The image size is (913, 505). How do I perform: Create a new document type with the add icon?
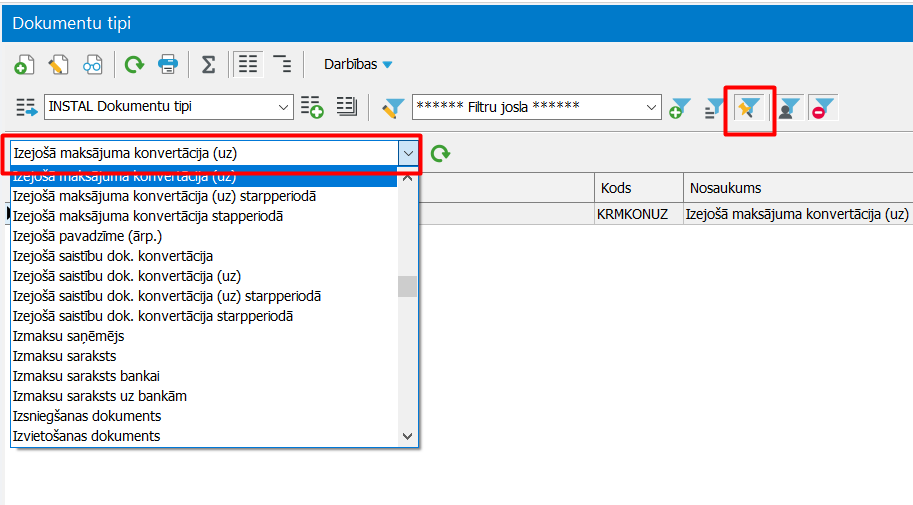(x=24, y=64)
